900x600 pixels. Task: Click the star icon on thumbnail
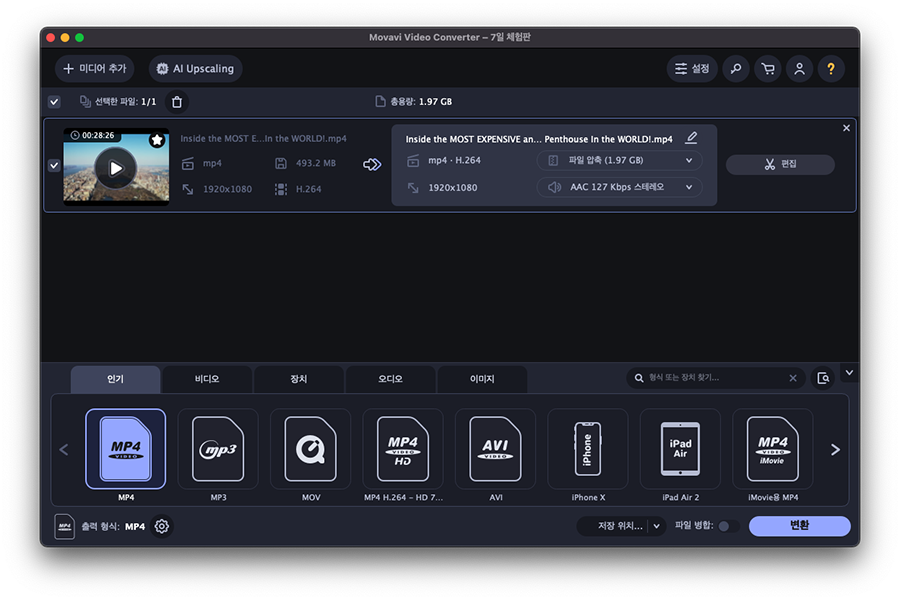157,140
